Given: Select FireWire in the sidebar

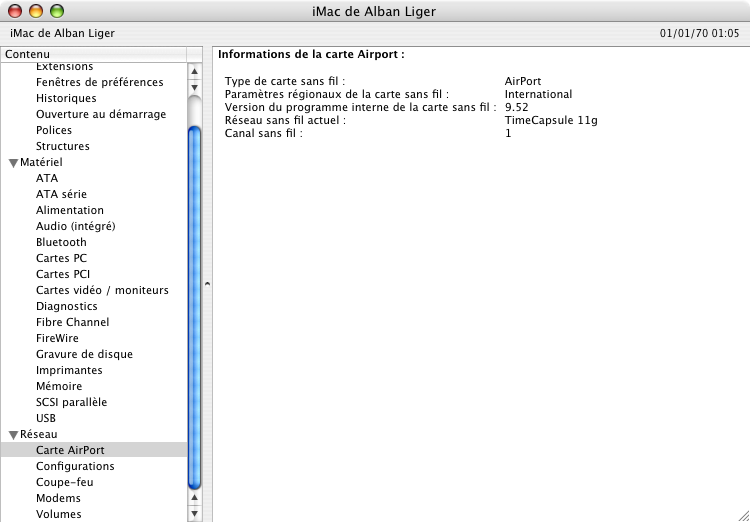Looking at the screenshot, I should click(57, 338).
